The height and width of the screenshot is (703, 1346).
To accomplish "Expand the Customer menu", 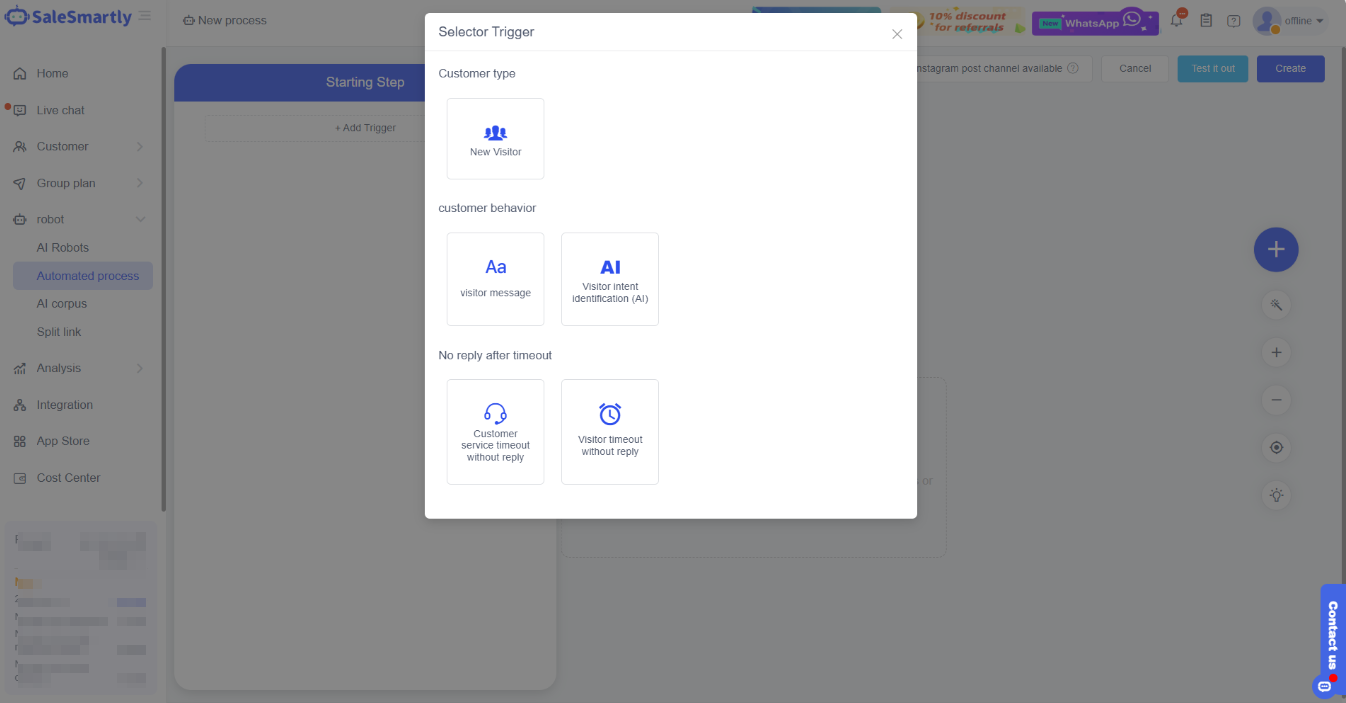I will (78, 147).
